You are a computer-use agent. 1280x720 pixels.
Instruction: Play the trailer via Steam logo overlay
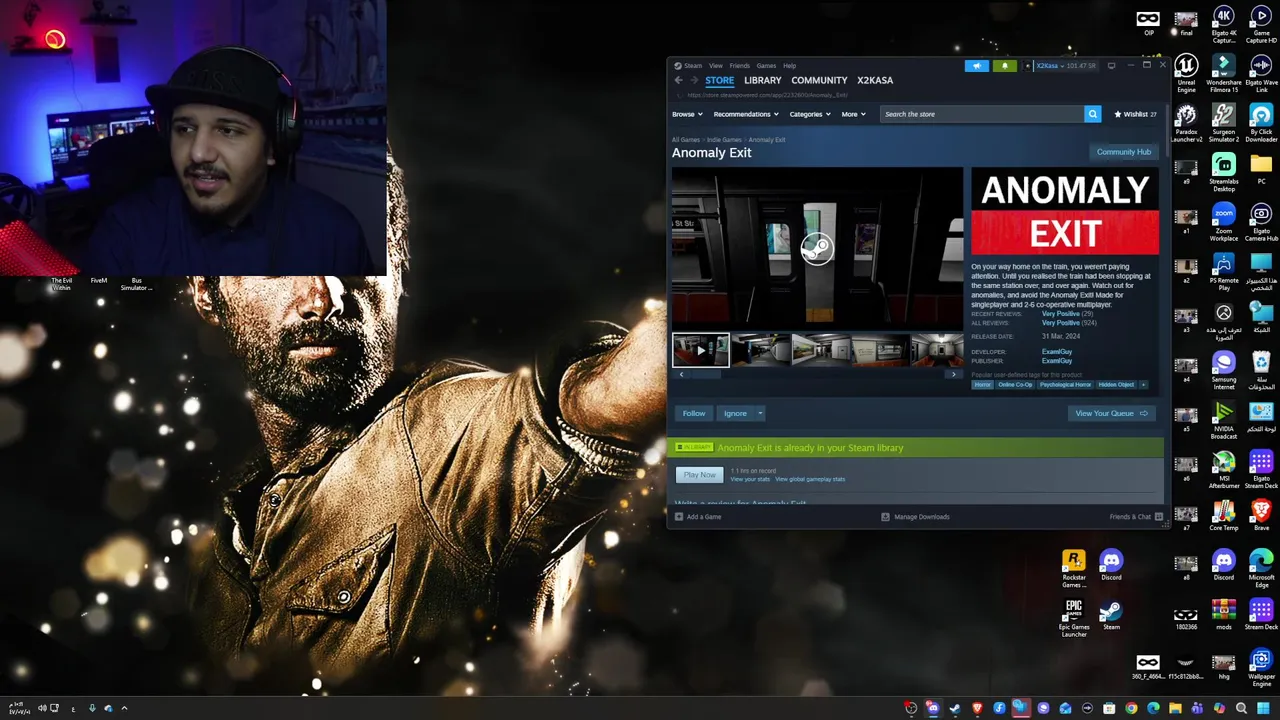[x=817, y=248]
